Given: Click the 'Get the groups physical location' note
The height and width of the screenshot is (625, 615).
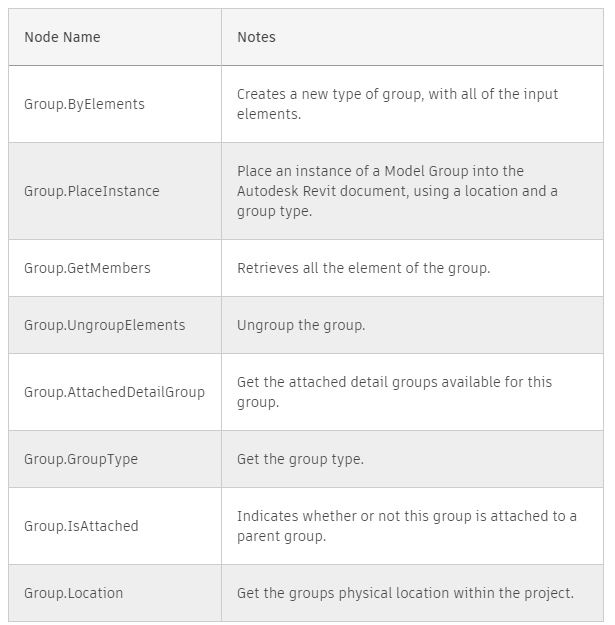Looking at the screenshot, I should pos(405,593).
